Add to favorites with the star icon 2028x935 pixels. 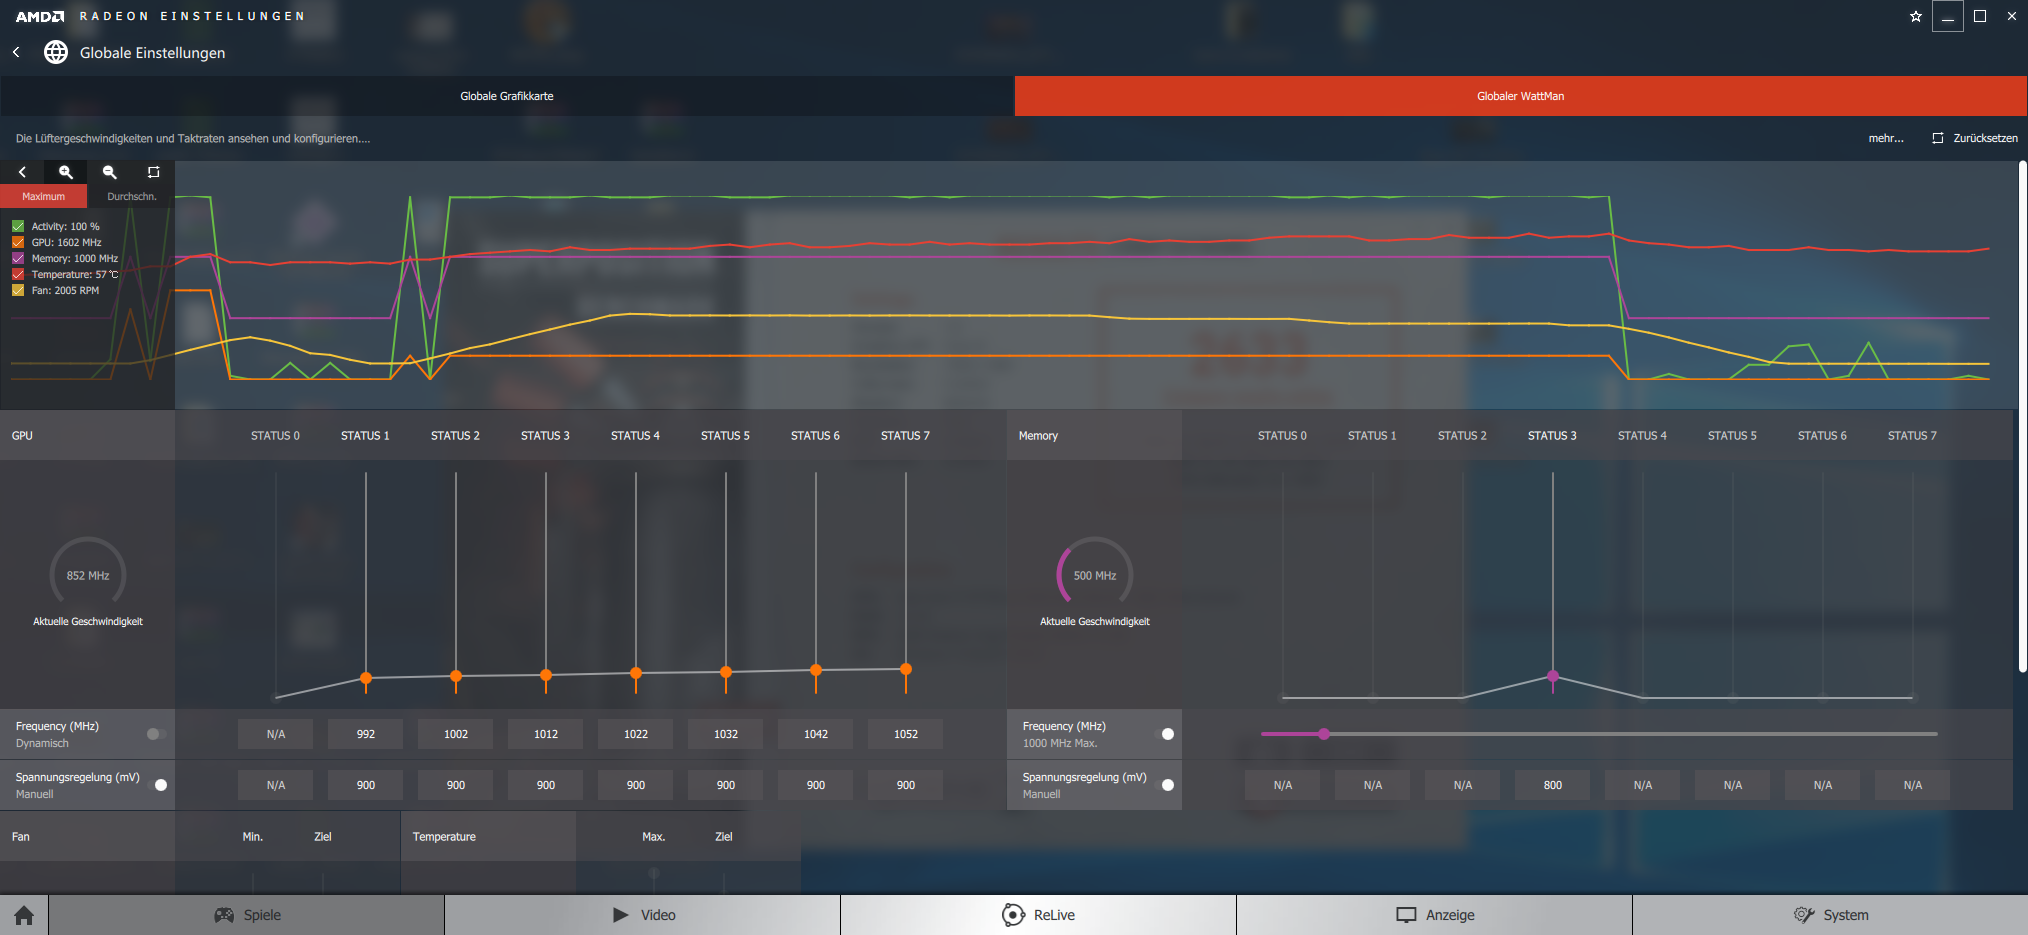1916,16
